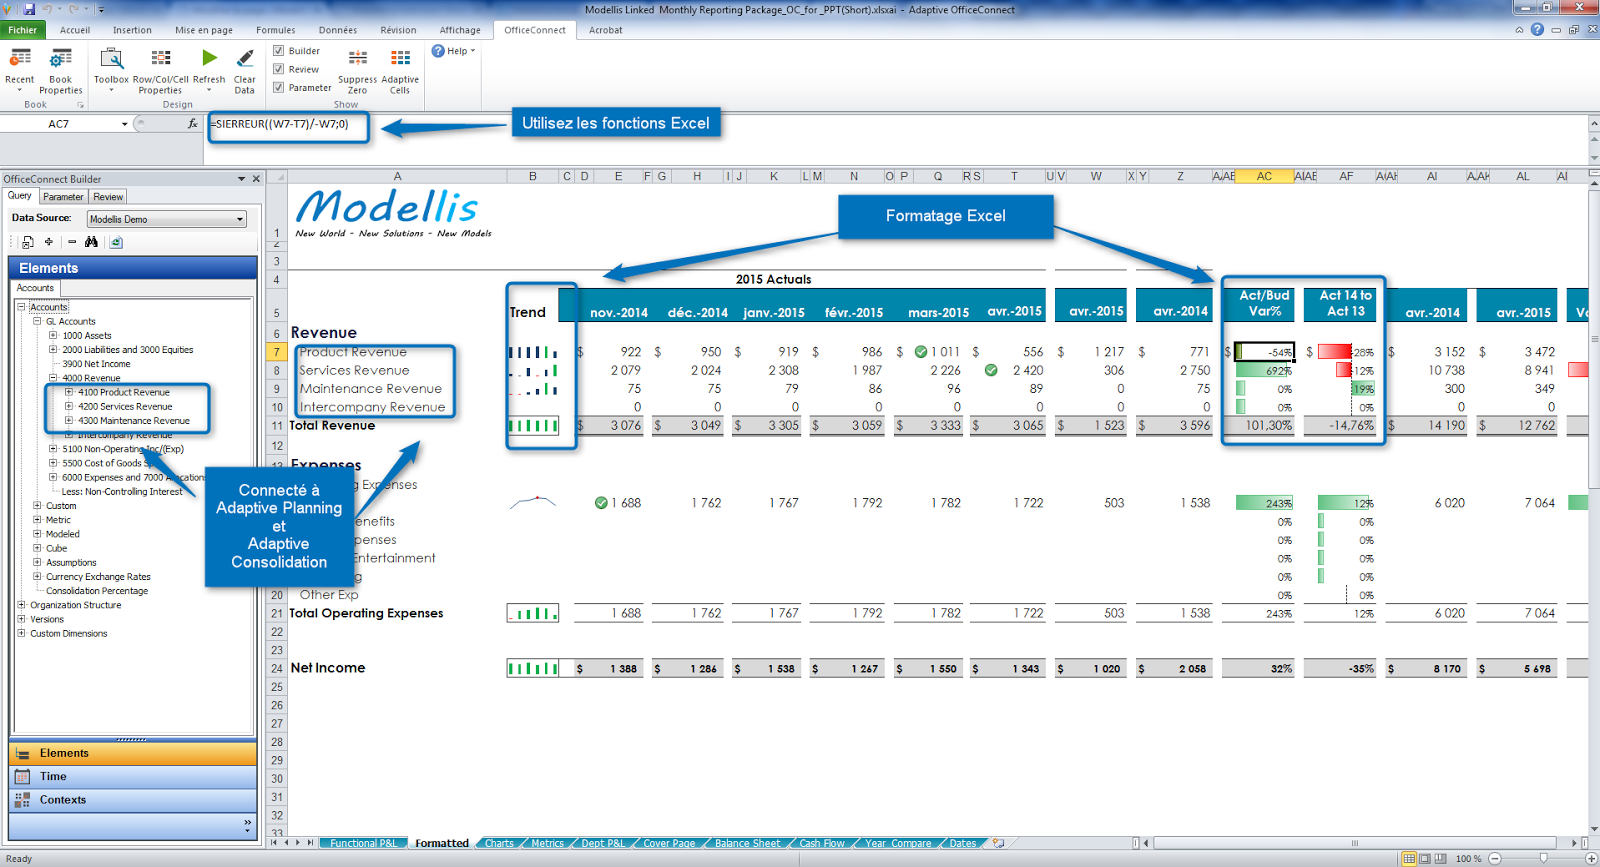Click the plus add icon in Builder toolbar
Image resolution: width=1600 pixels, height=867 pixels.
pyautogui.click(x=48, y=242)
